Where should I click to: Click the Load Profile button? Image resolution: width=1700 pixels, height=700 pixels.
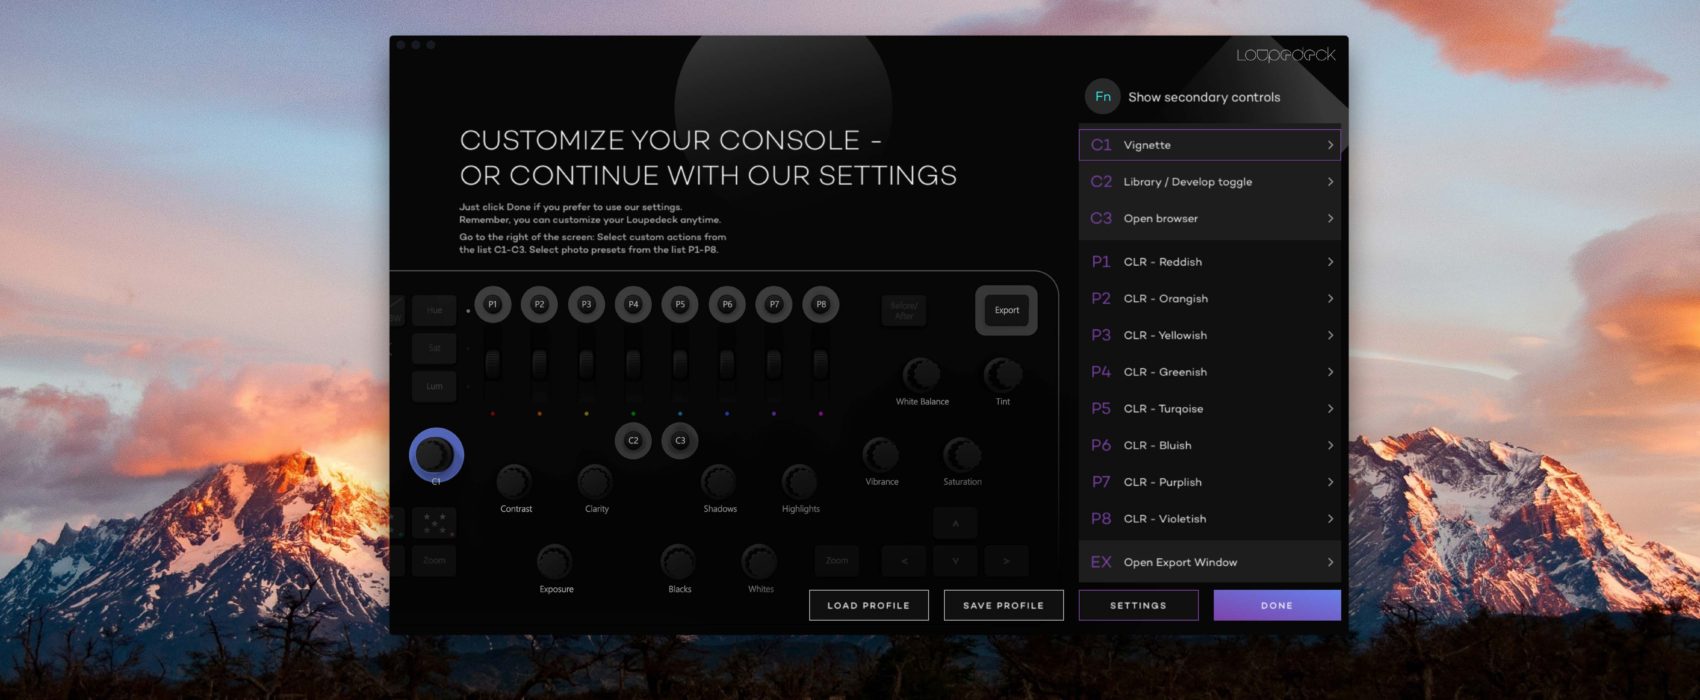[x=868, y=605]
